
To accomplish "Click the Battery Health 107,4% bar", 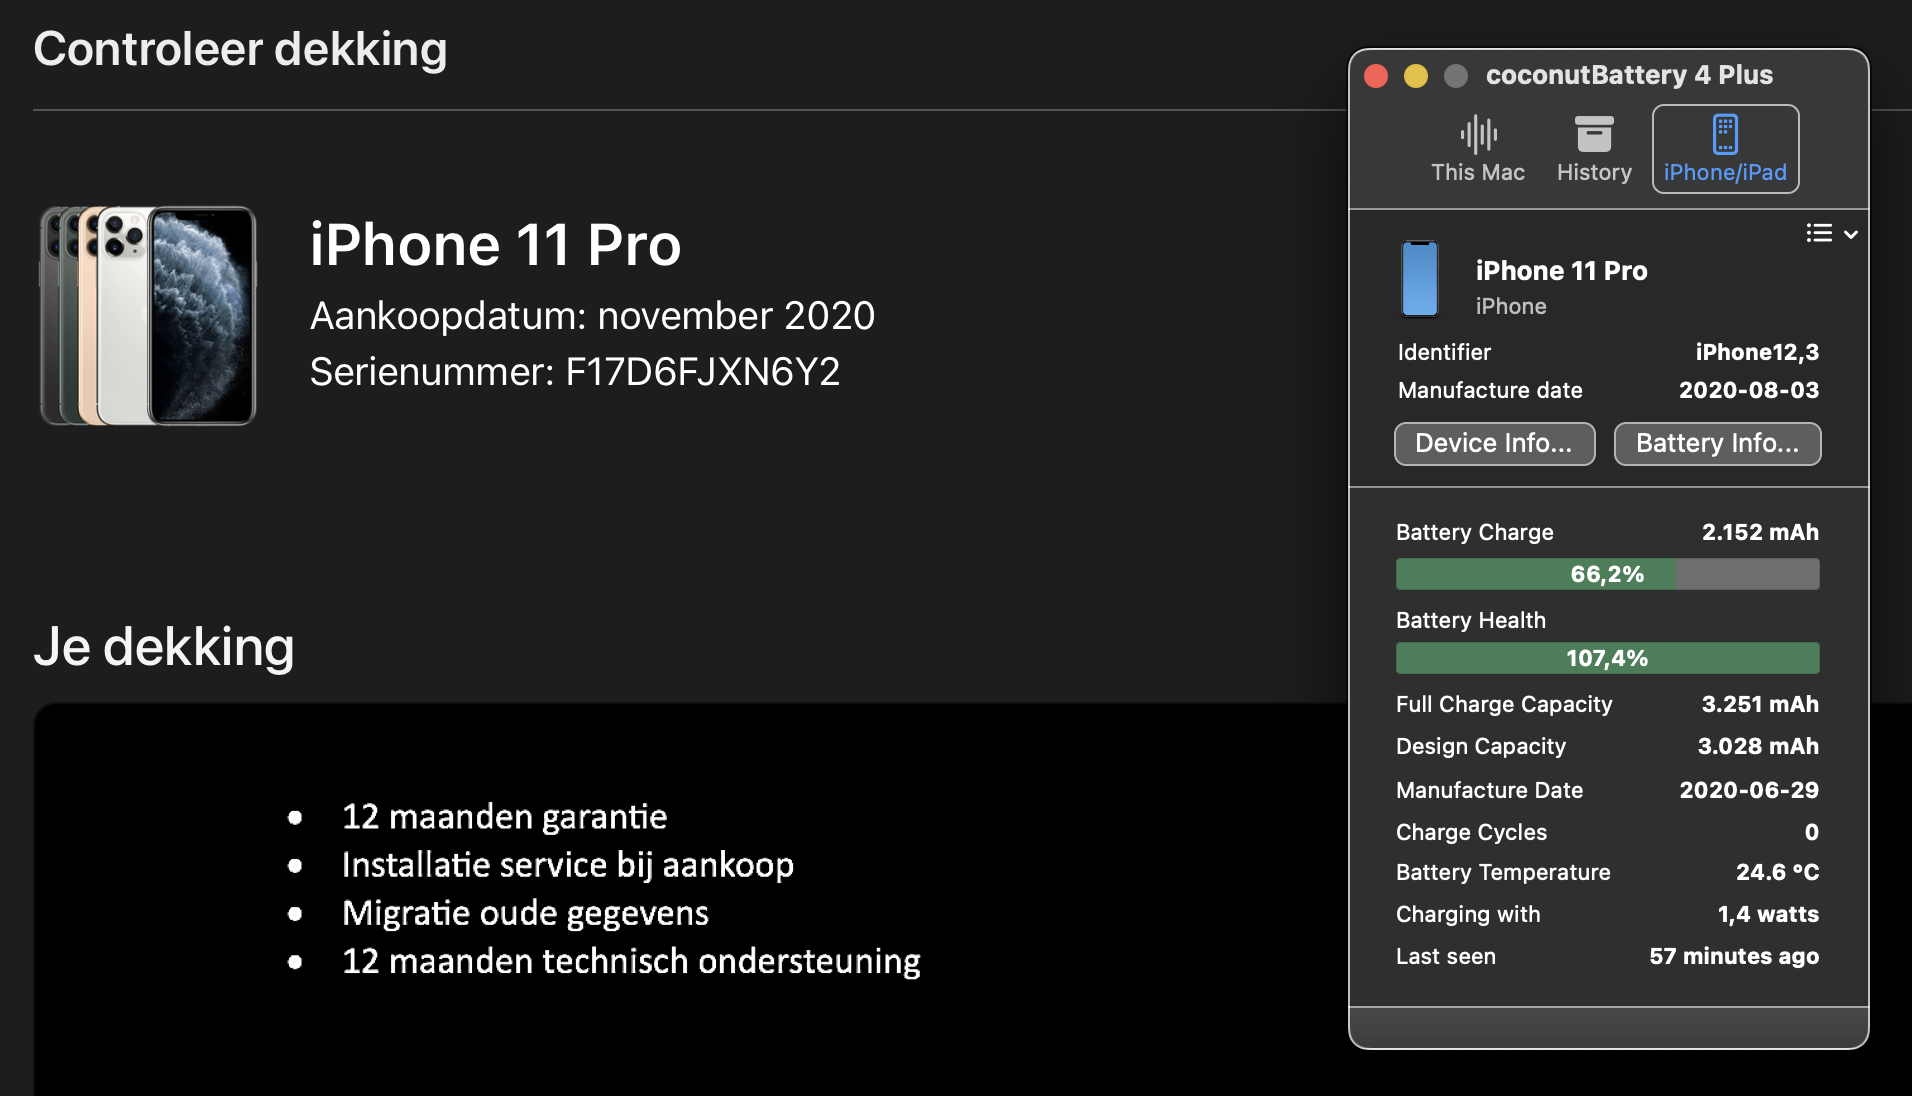I will click(x=1607, y=658).
